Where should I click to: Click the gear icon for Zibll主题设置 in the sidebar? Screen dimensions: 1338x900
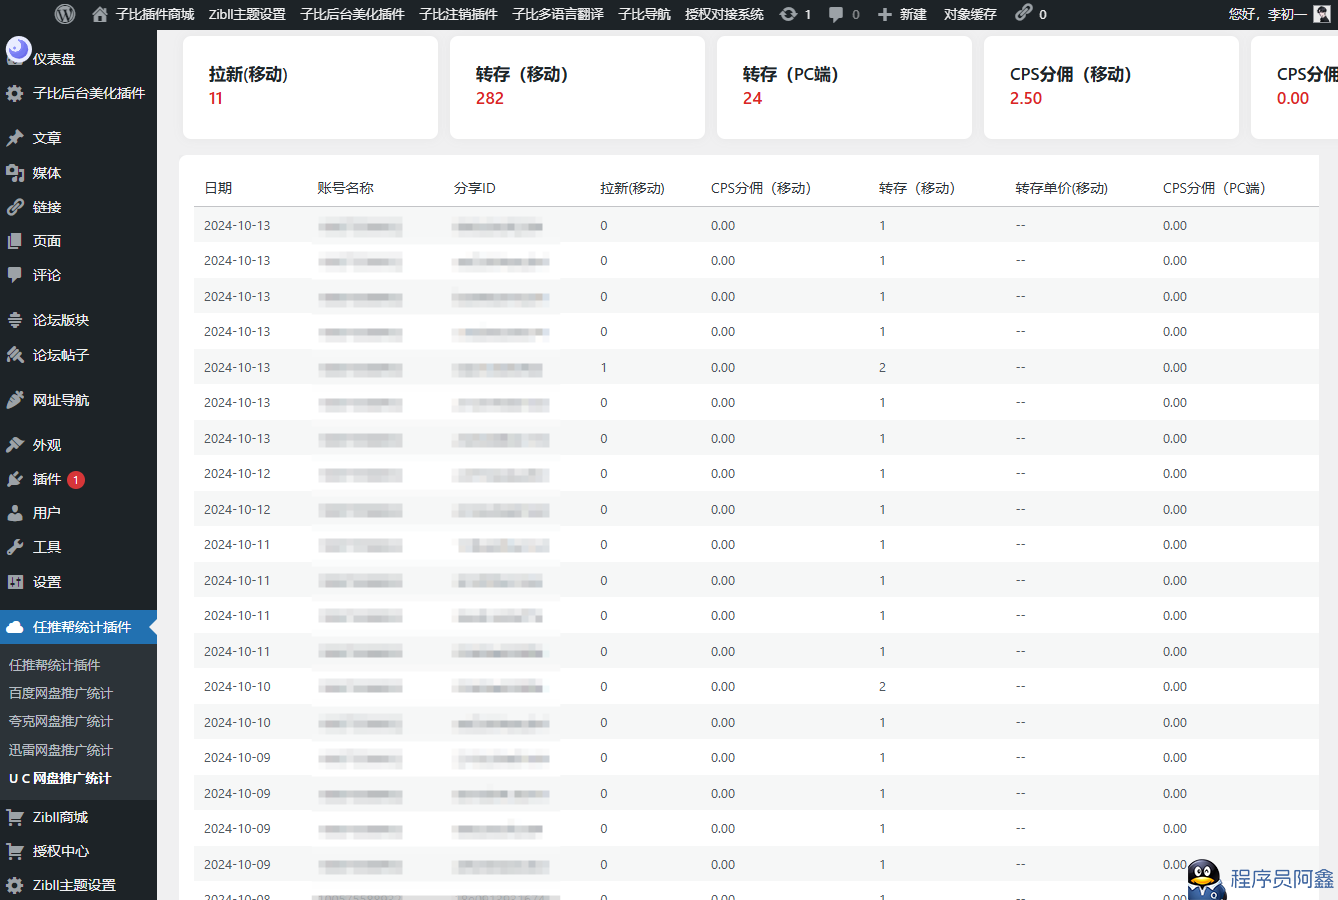15,885
